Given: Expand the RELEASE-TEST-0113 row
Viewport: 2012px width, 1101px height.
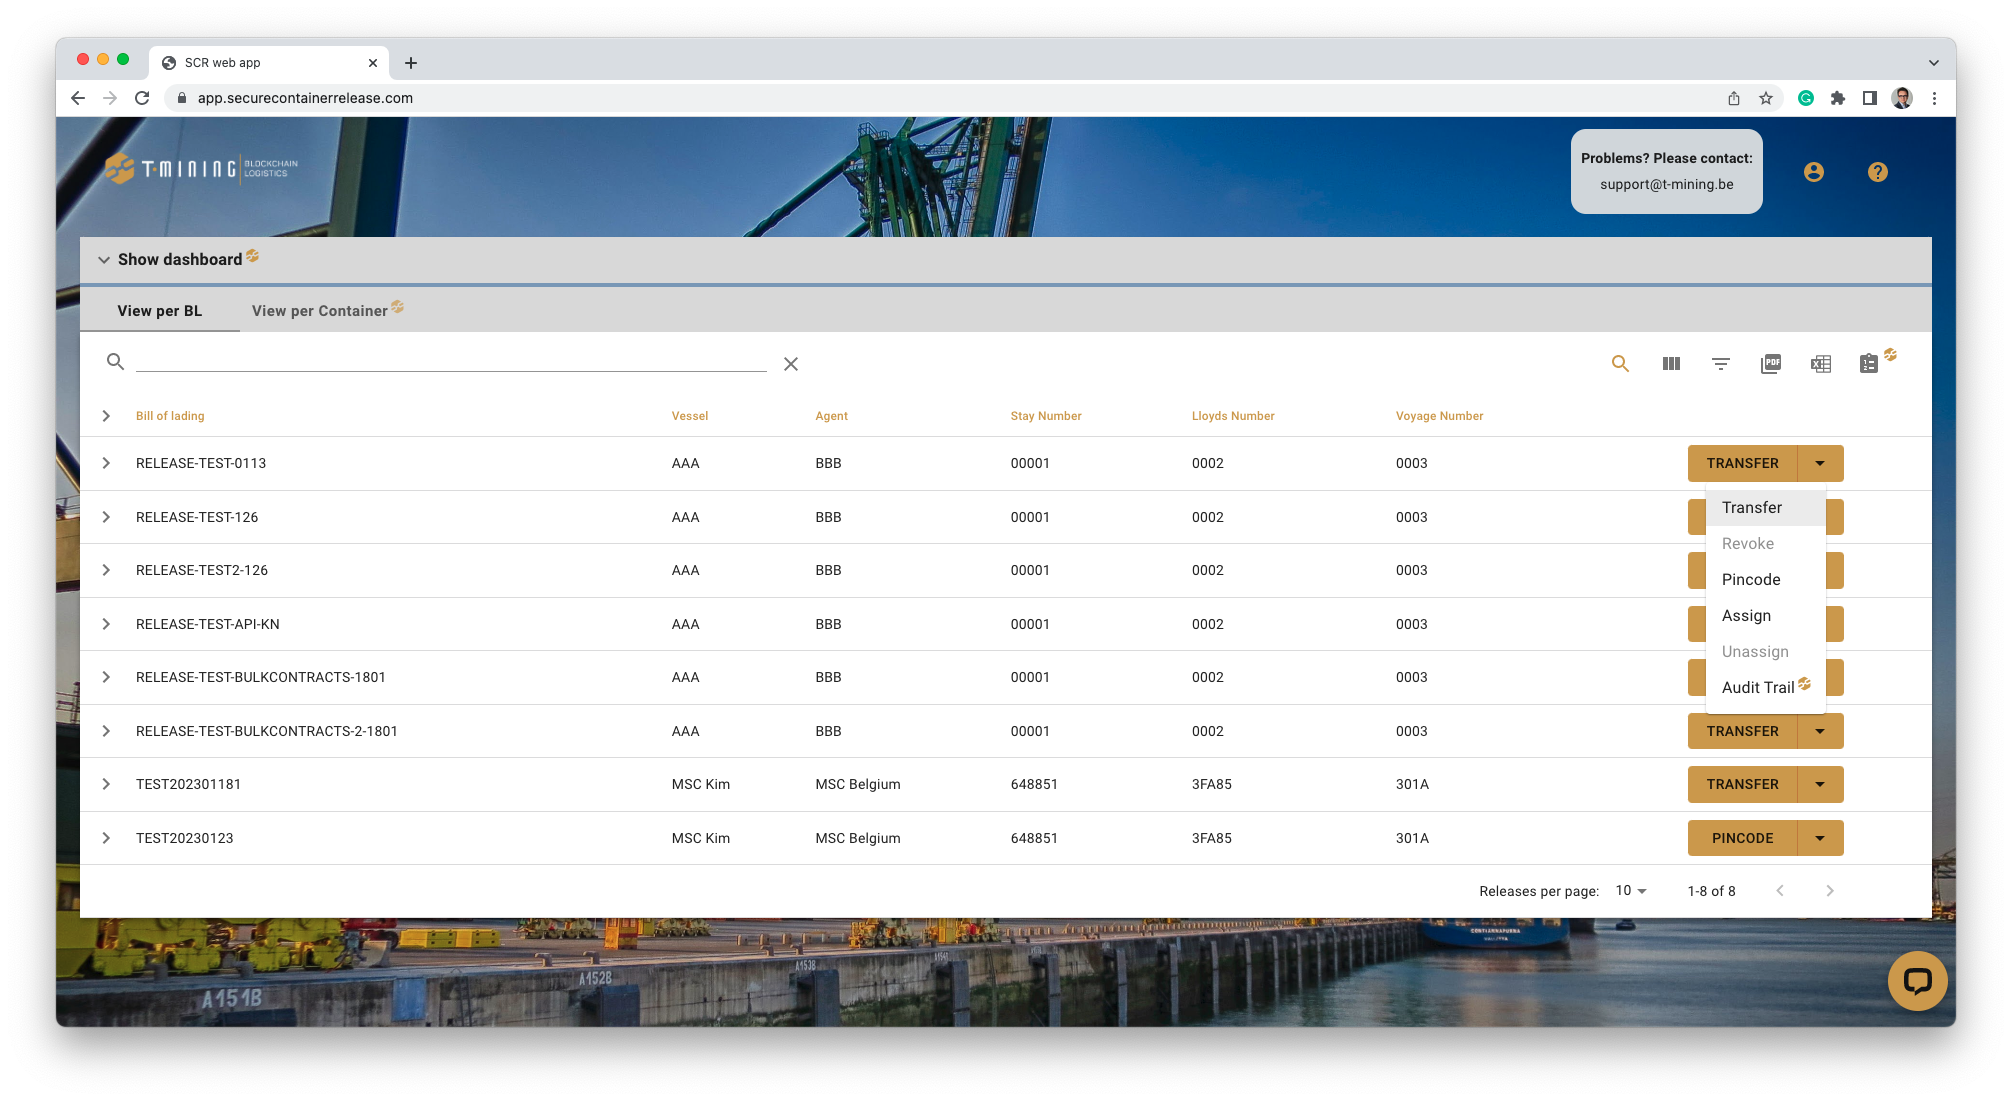Looking at the screenshot, I should 106,463.
